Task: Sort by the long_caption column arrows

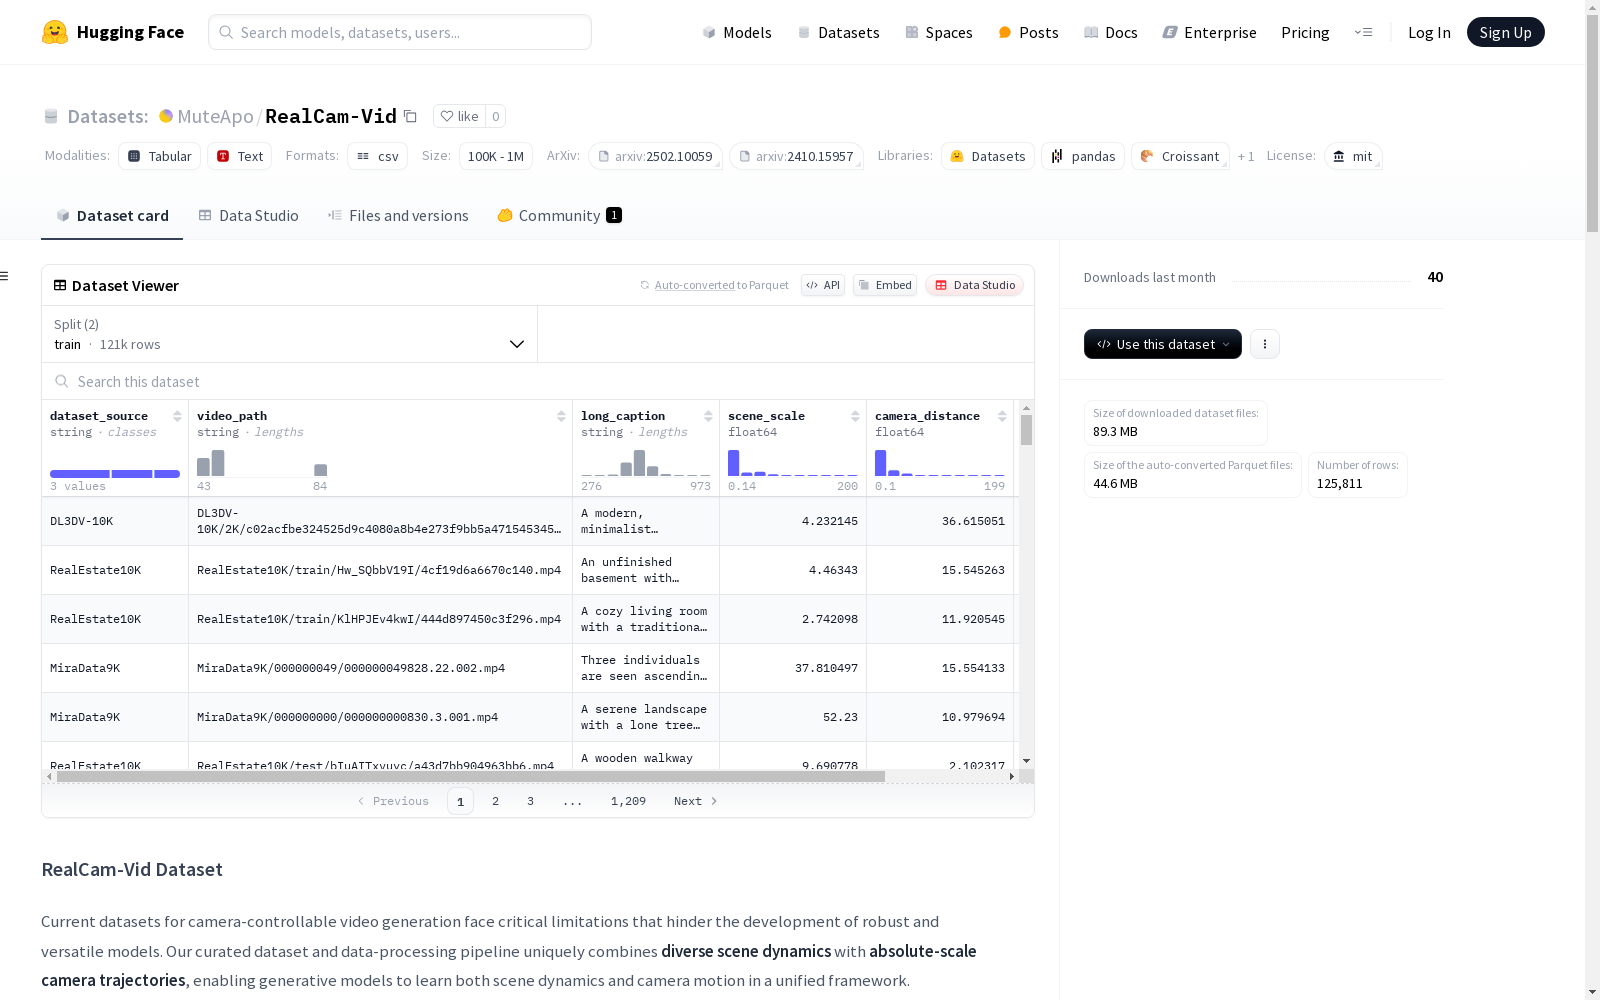Action: pos(708,416)
